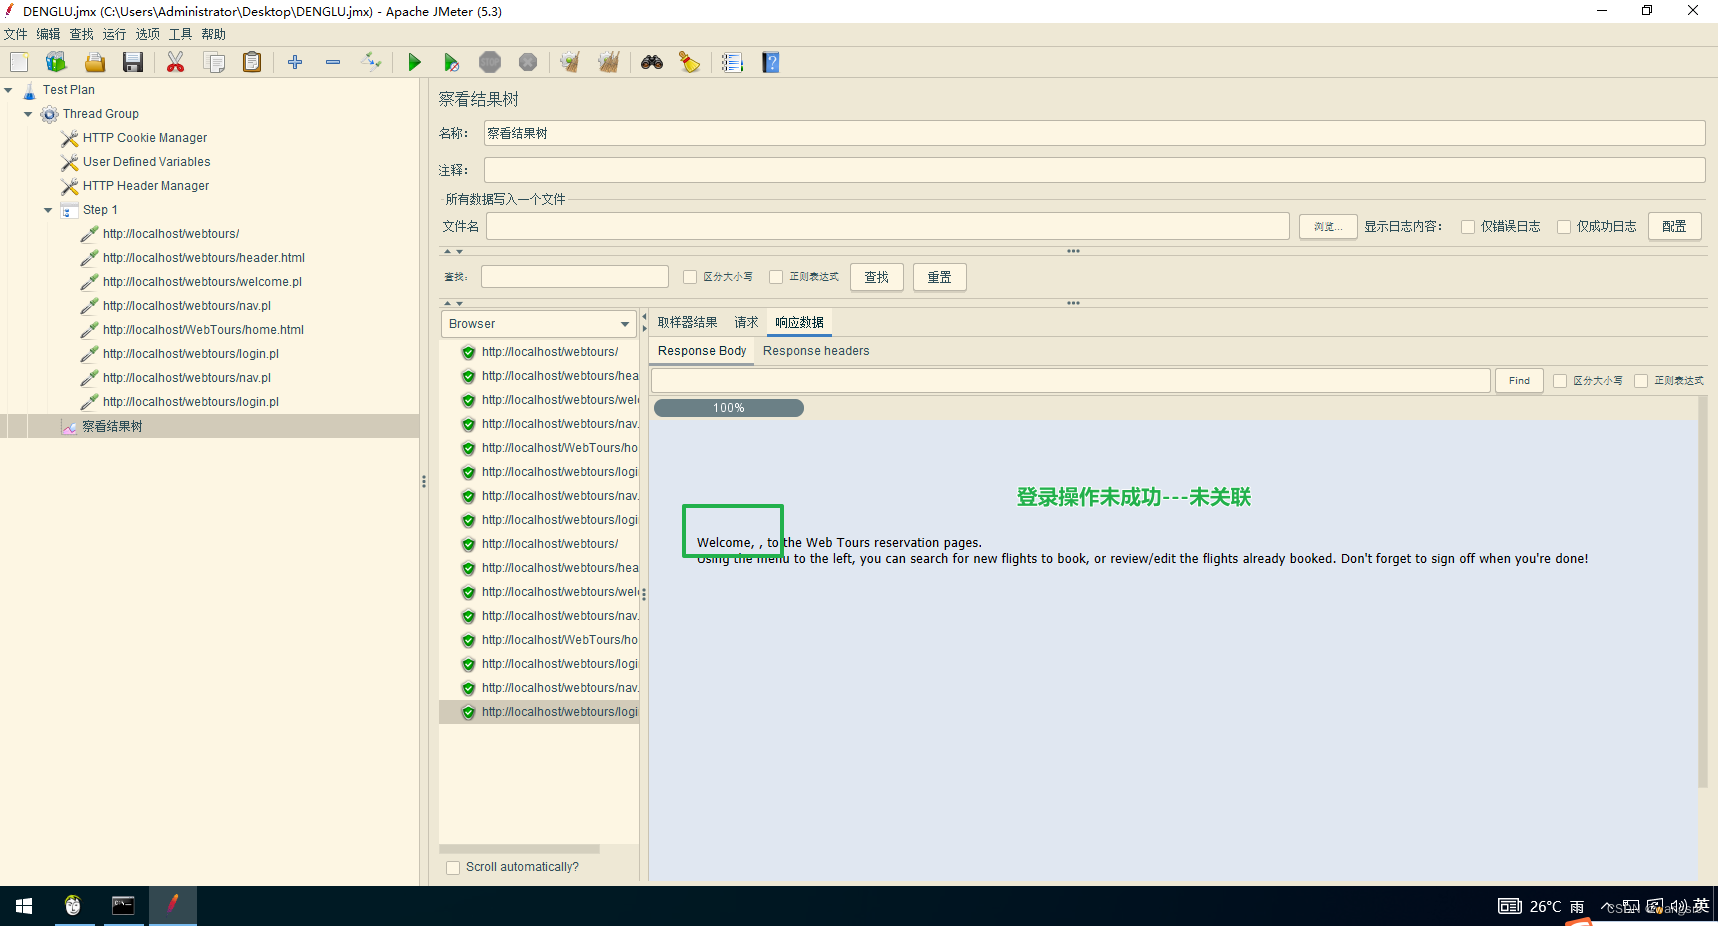Switch to the Response headers tab
The height and width of the screenshot is (926, 1718).
pos(816,351)
